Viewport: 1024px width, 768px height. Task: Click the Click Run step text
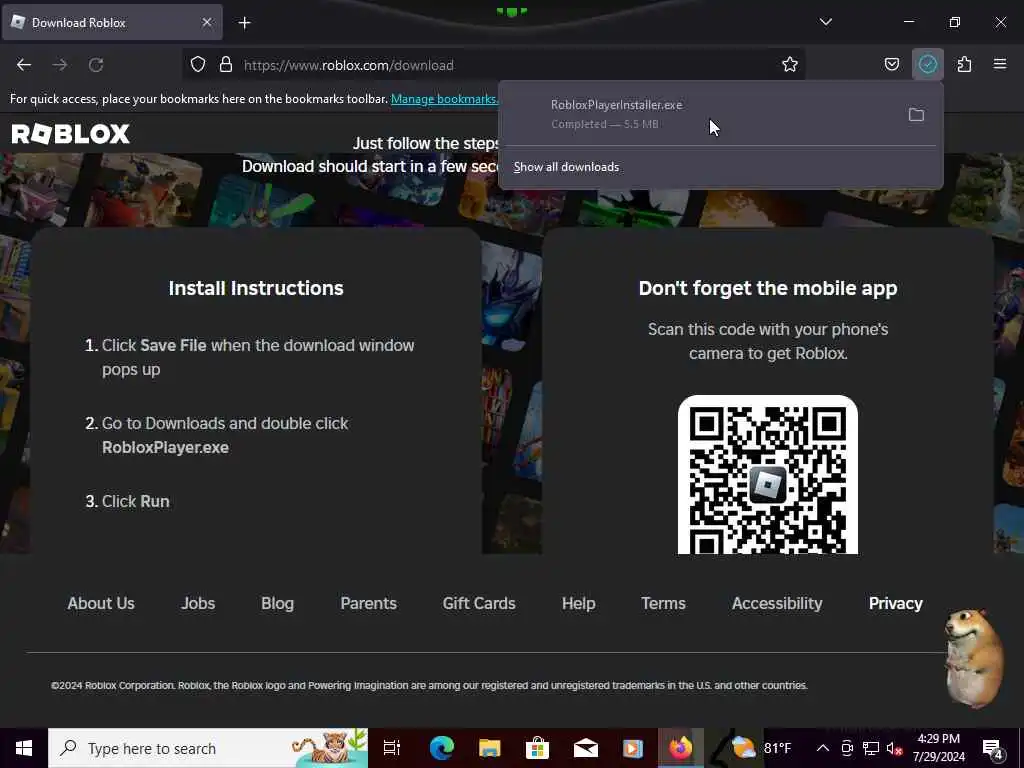coord(136,501)
